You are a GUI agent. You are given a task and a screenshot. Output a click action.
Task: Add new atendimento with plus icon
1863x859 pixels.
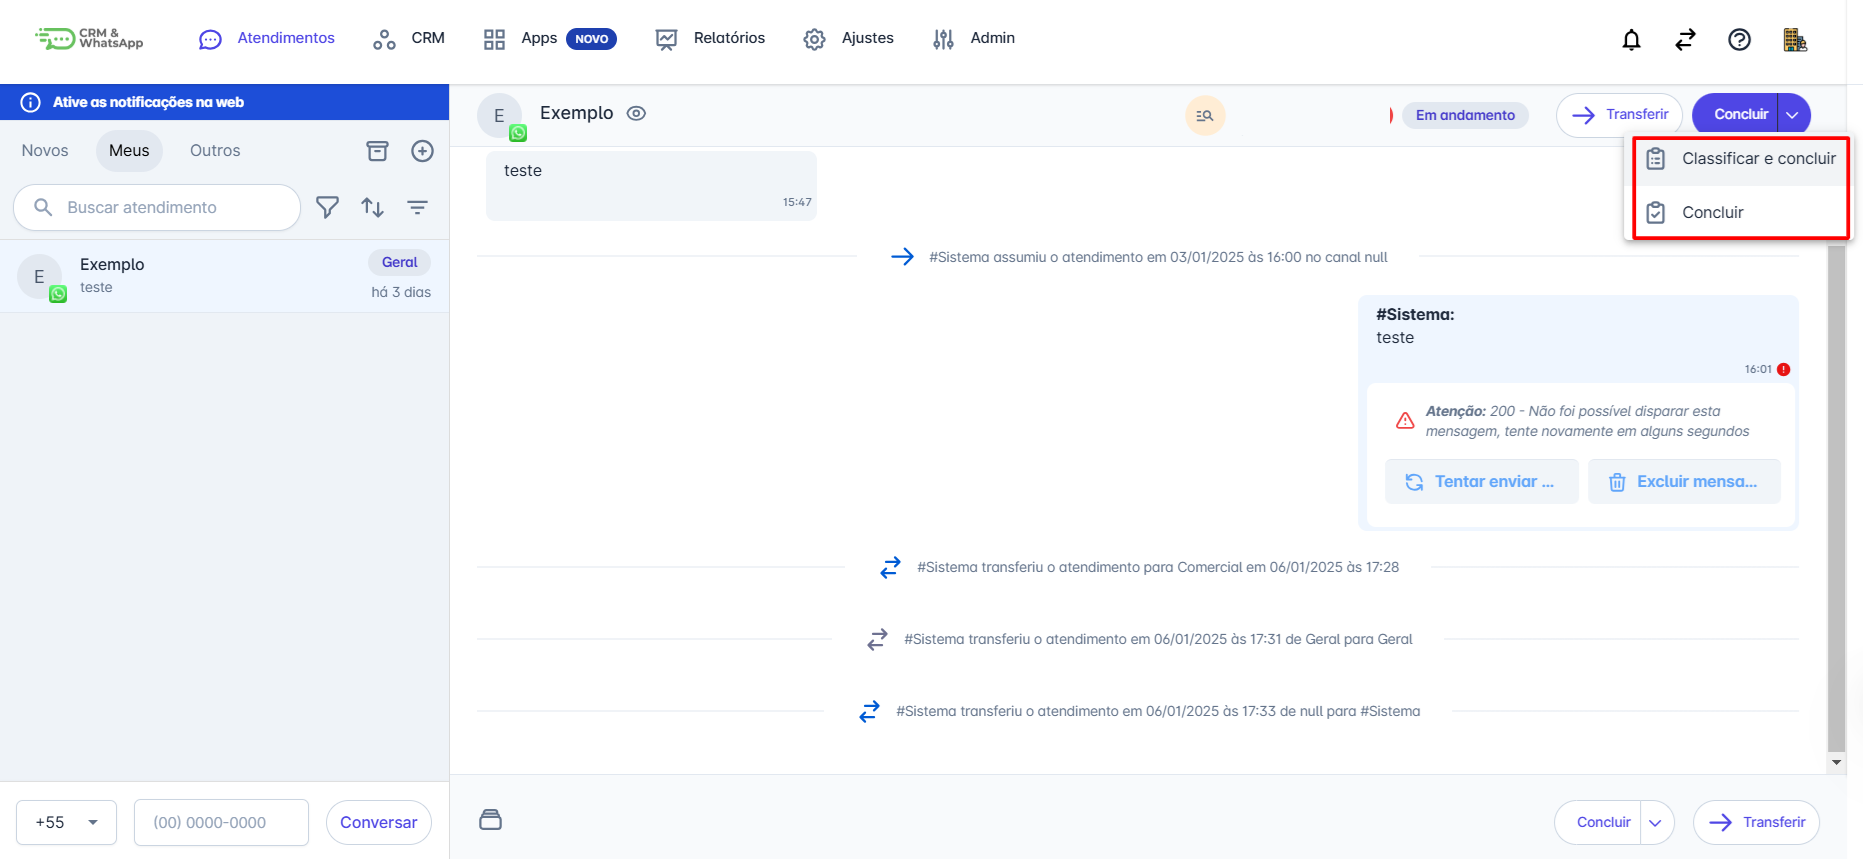(422, 151)
